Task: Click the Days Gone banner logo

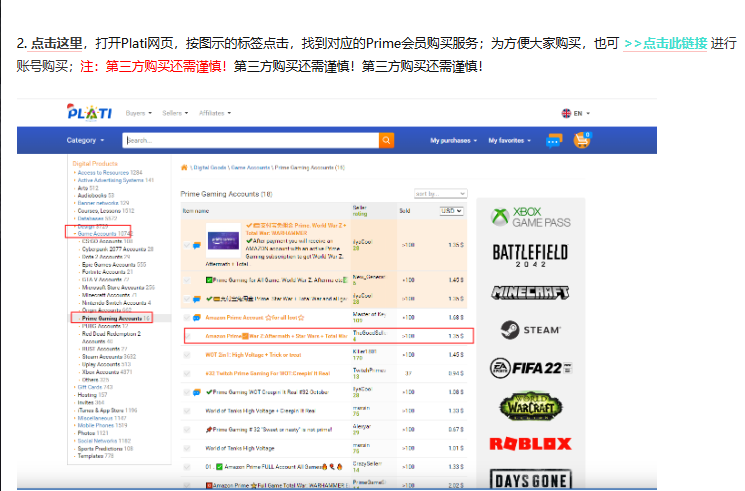Action: [530, 480]
